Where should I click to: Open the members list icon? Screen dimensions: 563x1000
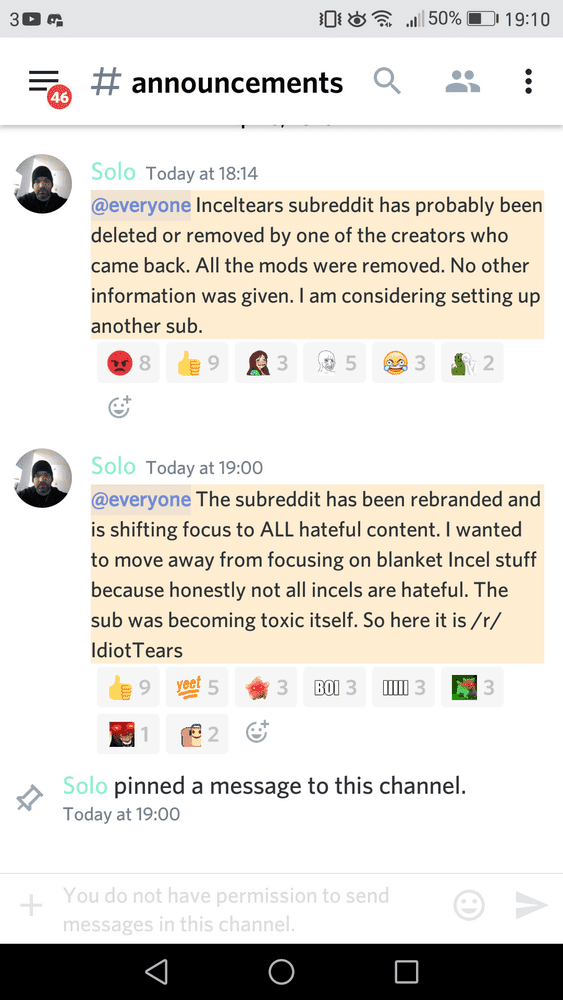click(x=462, y=82)
